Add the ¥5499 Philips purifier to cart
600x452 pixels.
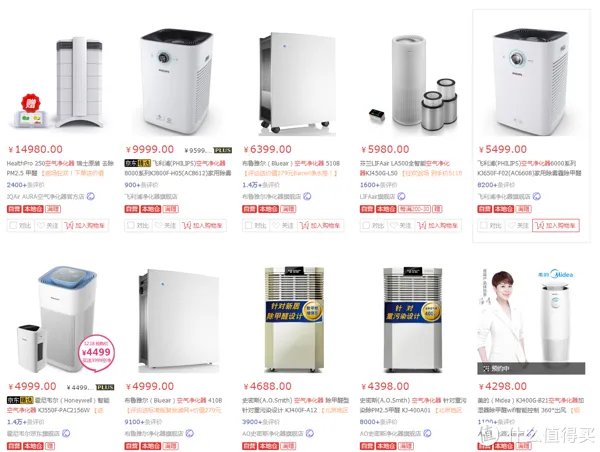tap(556, 225)
